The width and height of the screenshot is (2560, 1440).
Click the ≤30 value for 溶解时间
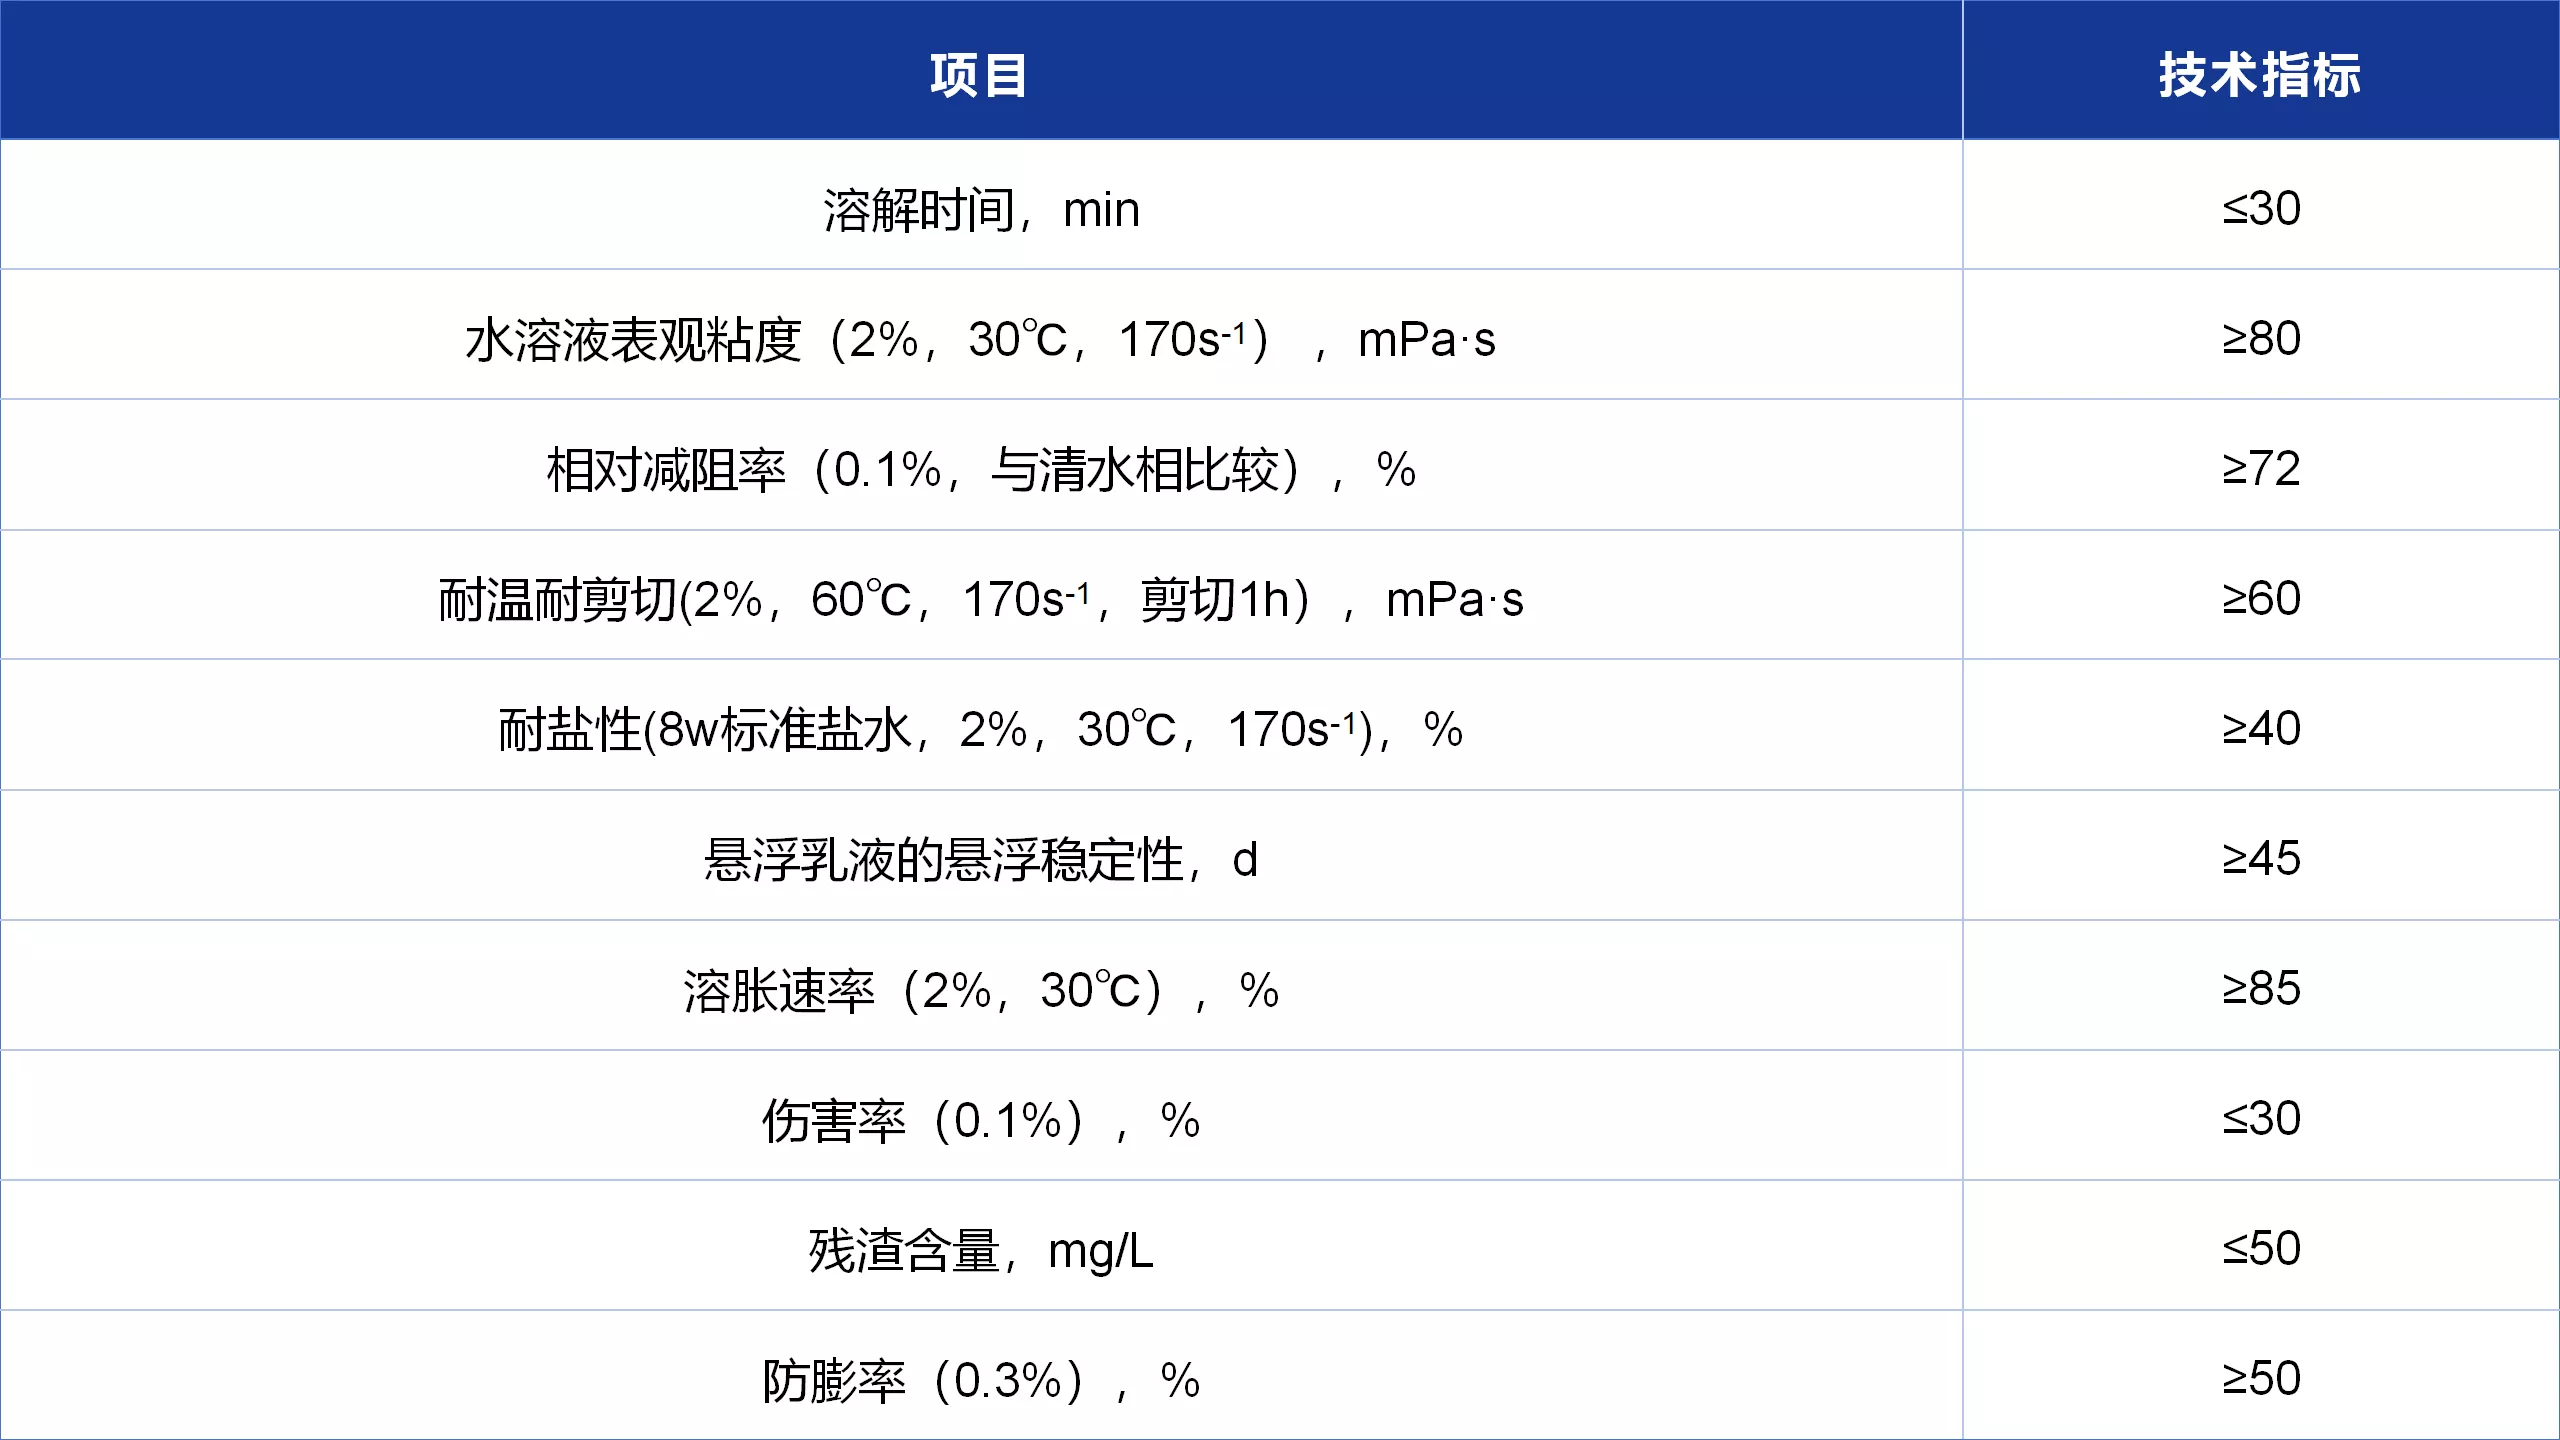pyautogui.click(x=2261, y=208)
